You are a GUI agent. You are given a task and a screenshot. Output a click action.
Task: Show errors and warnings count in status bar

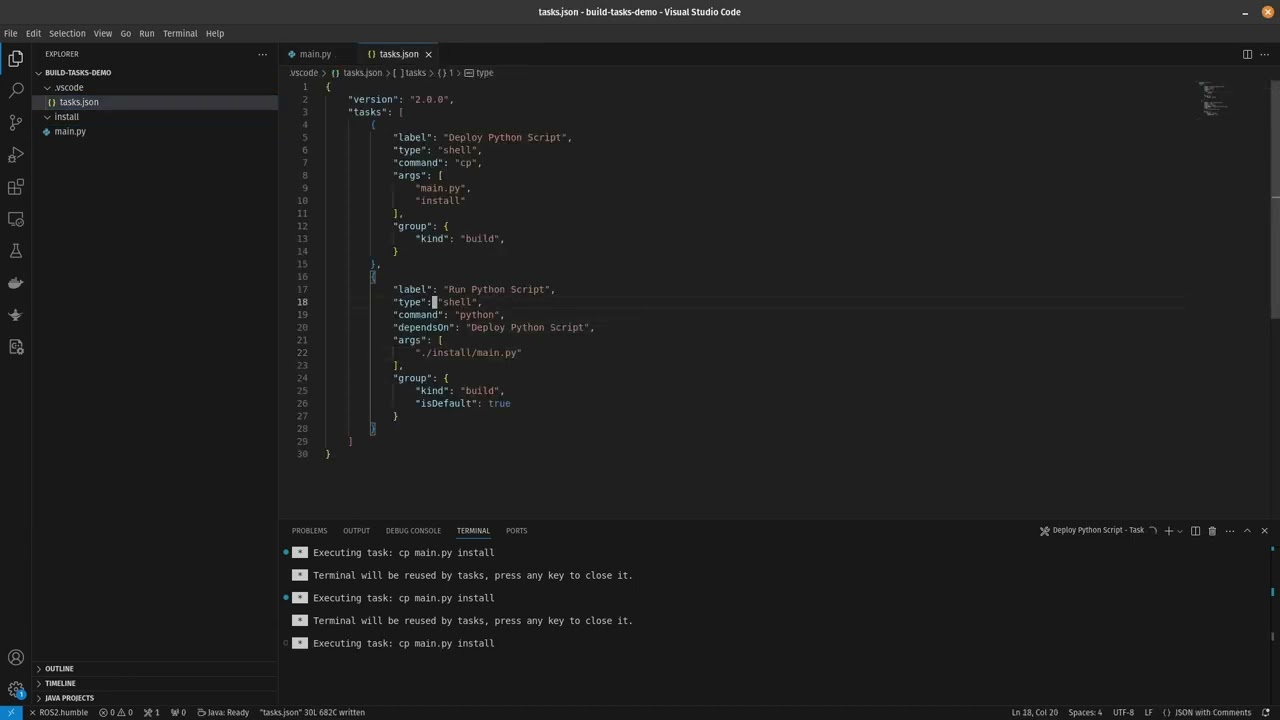pos(115,713)
